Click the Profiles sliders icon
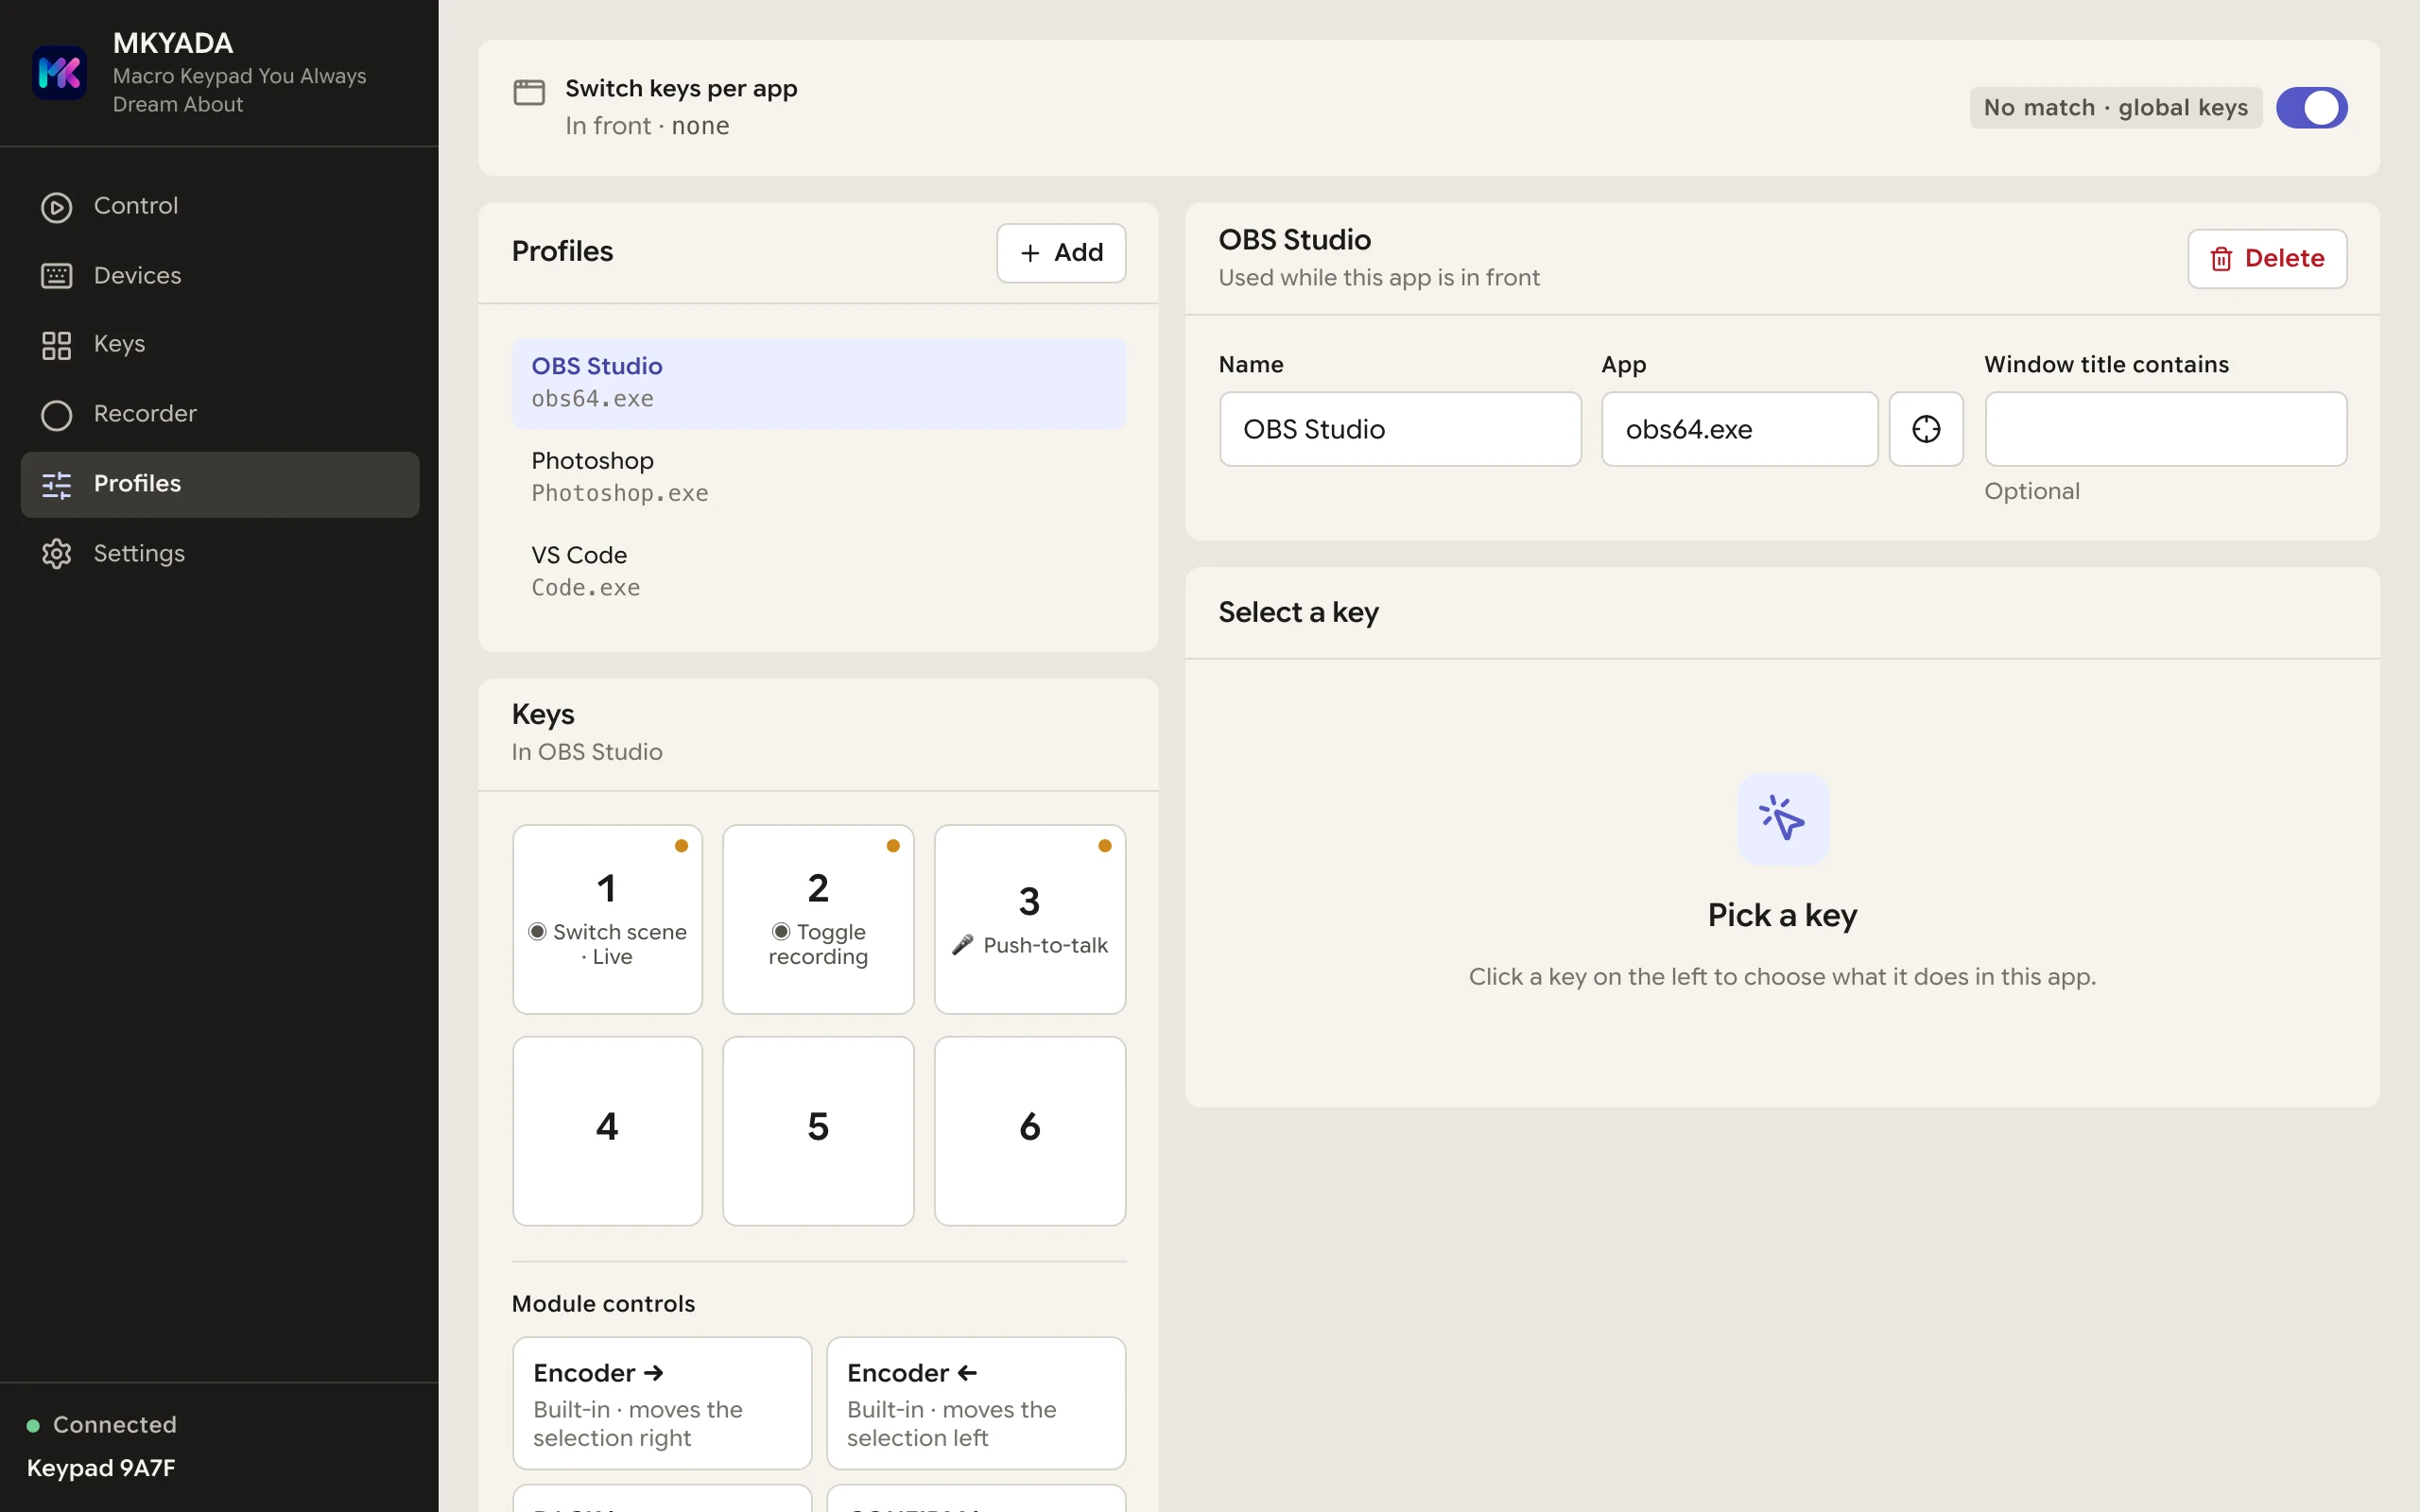 point(56,485)
